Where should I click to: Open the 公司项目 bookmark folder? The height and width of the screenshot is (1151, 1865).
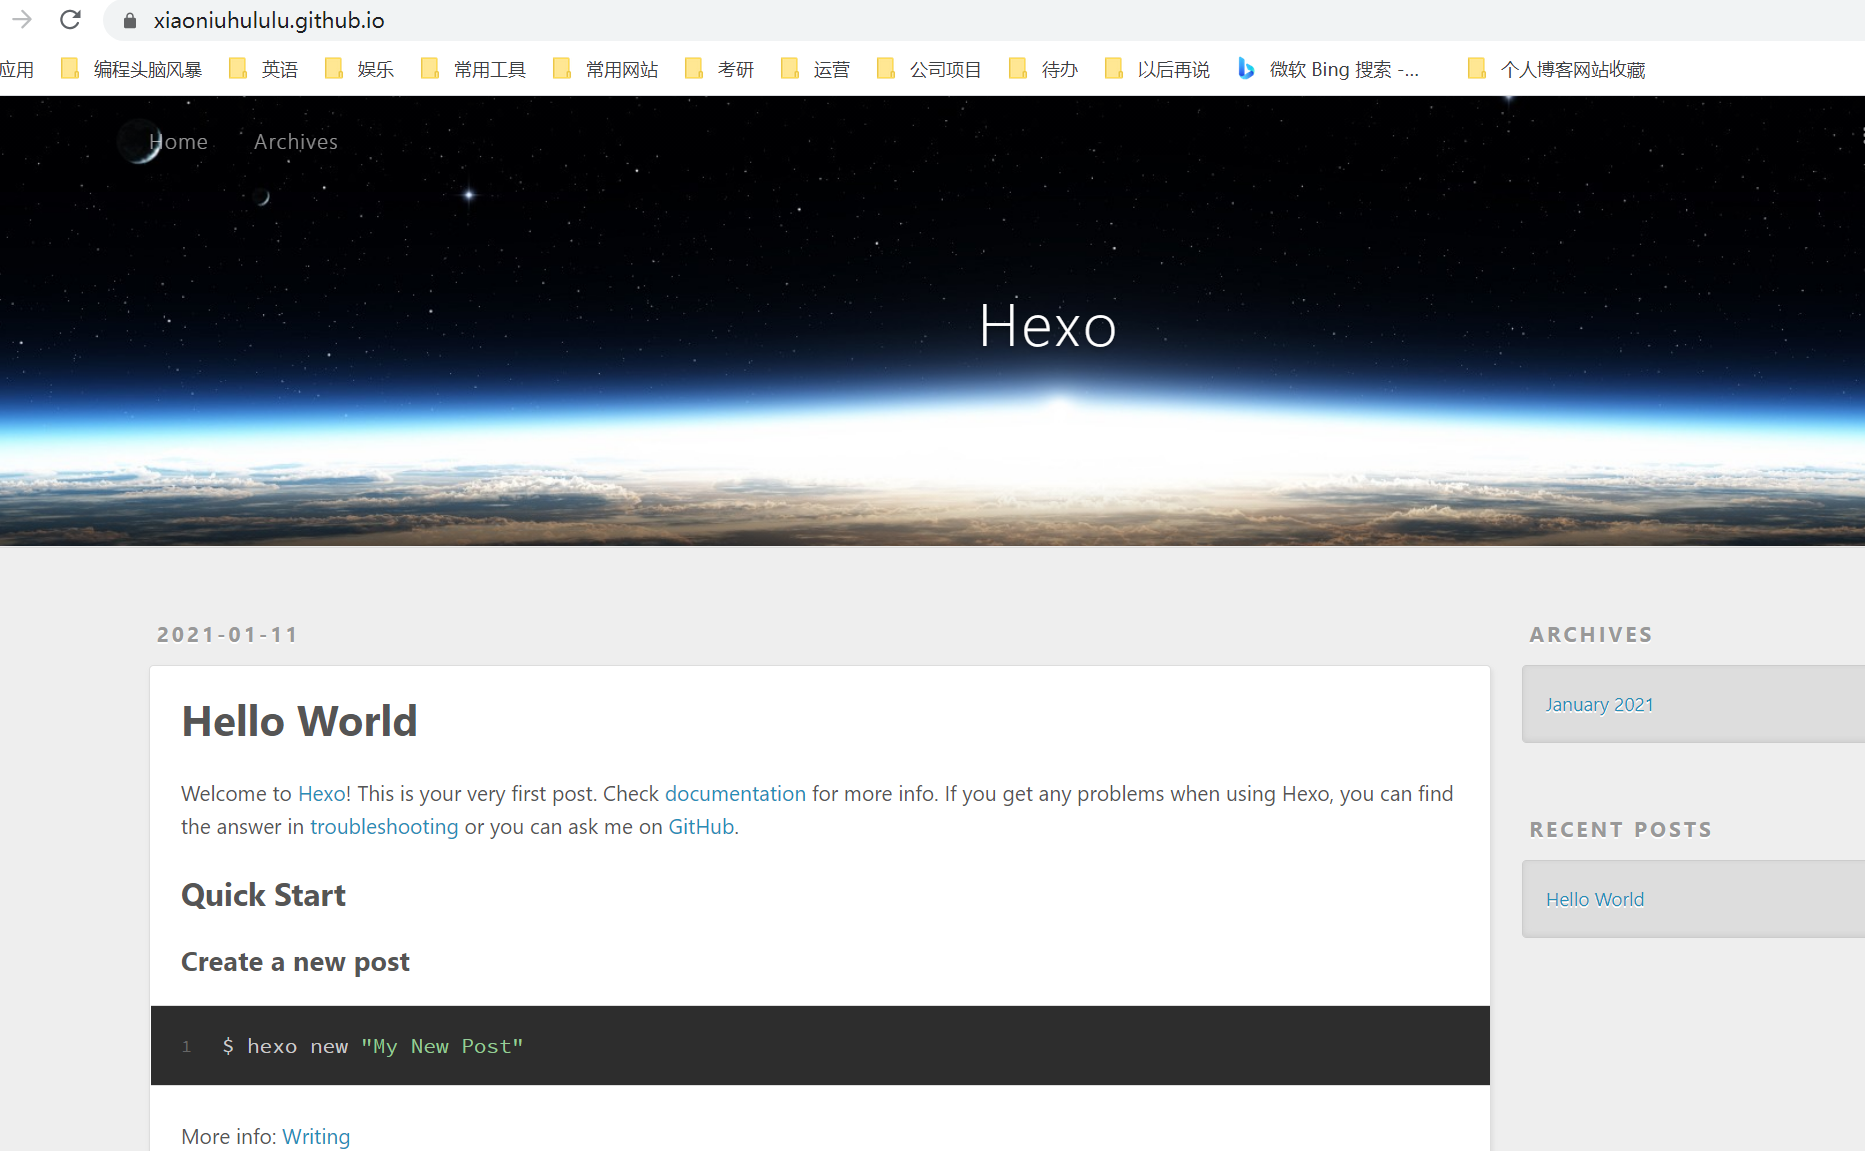pyautogui.click(x=930, y=69)
